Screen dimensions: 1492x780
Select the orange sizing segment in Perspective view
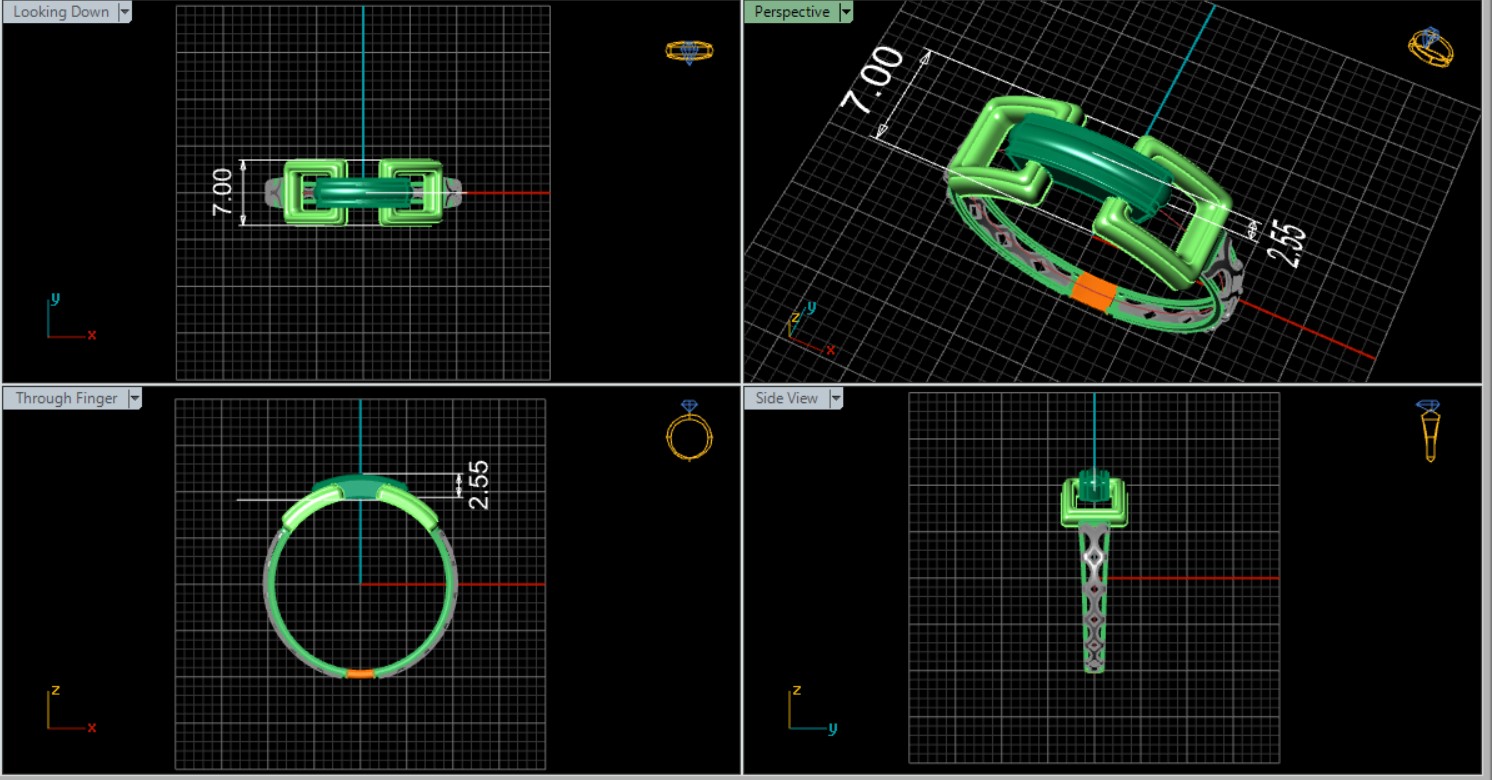1093,292
